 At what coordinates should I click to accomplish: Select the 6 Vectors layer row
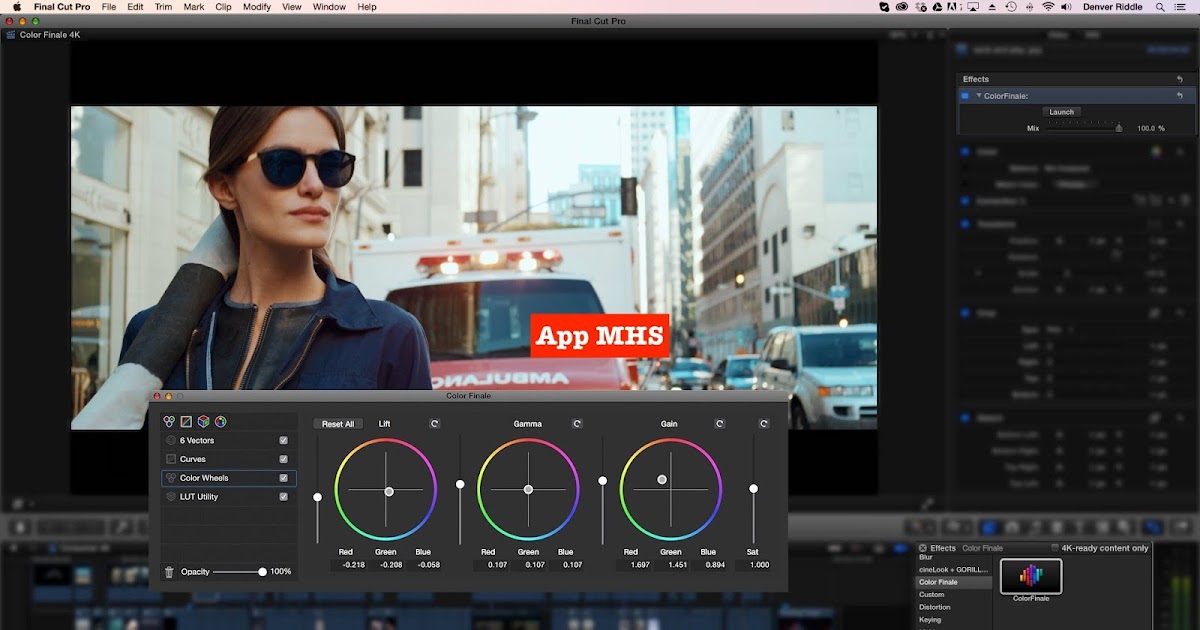(229, 440)
